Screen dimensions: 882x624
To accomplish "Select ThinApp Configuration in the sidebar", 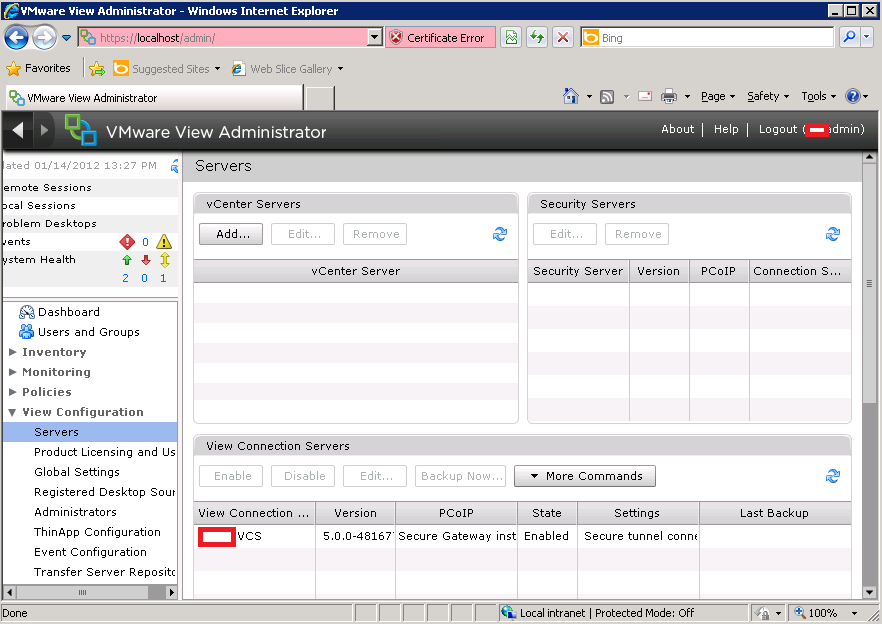I will (x=97, y=532).
